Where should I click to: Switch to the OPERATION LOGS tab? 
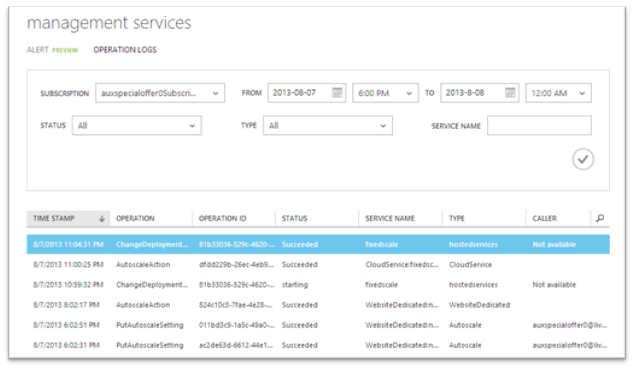coord(125,50)
